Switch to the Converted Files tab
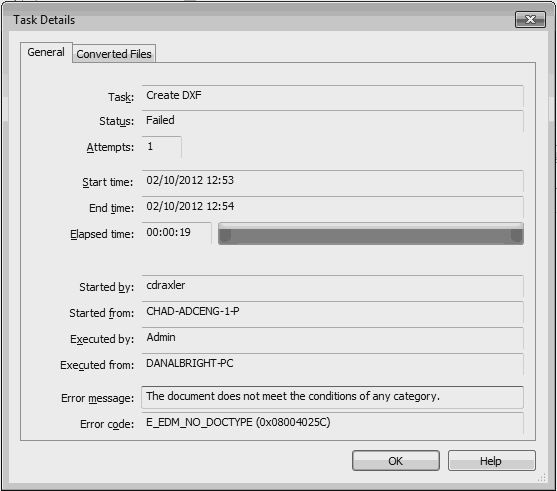The height and width of the screenshot is (491, 557). pos(114,54)
